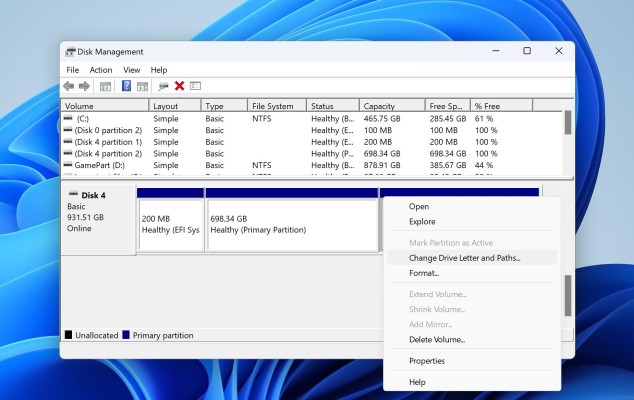Image resolution: width=634 pixels, height=400 pixels.
Task: Open the Action menu
Action: coord(101,70)
